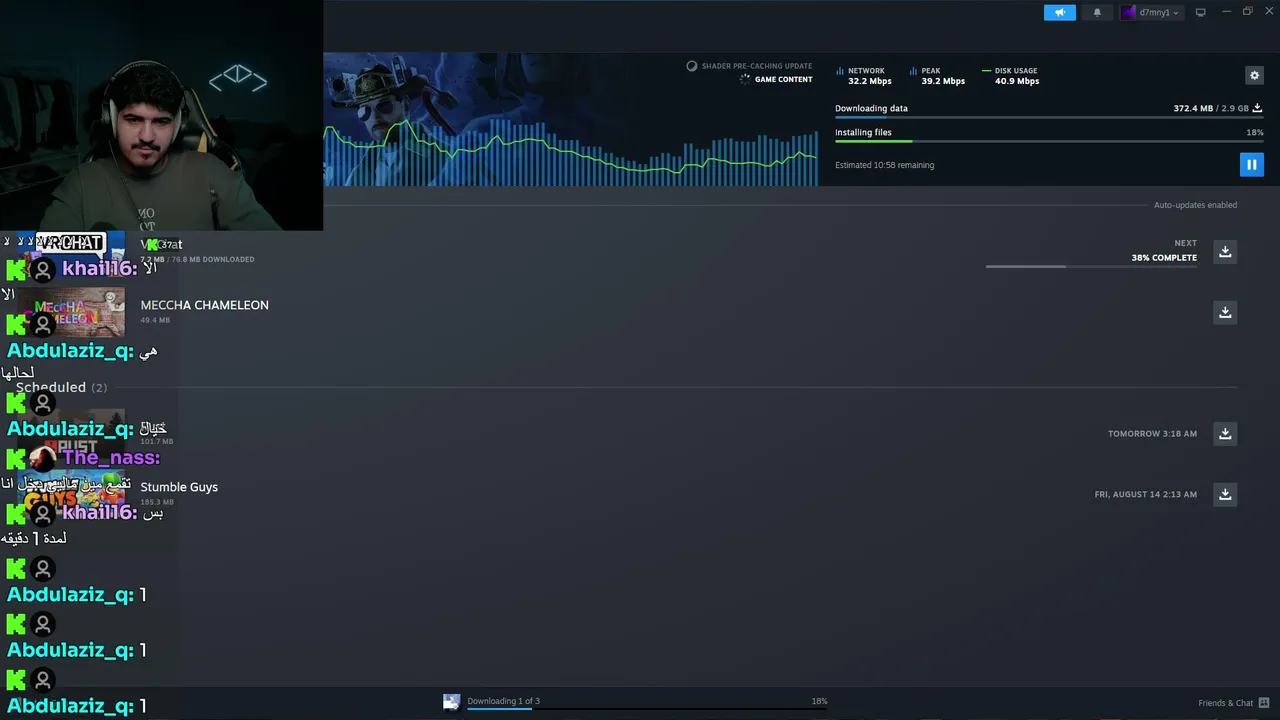Click the Disk Usage 40.9 Mbps stat
1280x720 pixels.
(x=1011, y=76)
